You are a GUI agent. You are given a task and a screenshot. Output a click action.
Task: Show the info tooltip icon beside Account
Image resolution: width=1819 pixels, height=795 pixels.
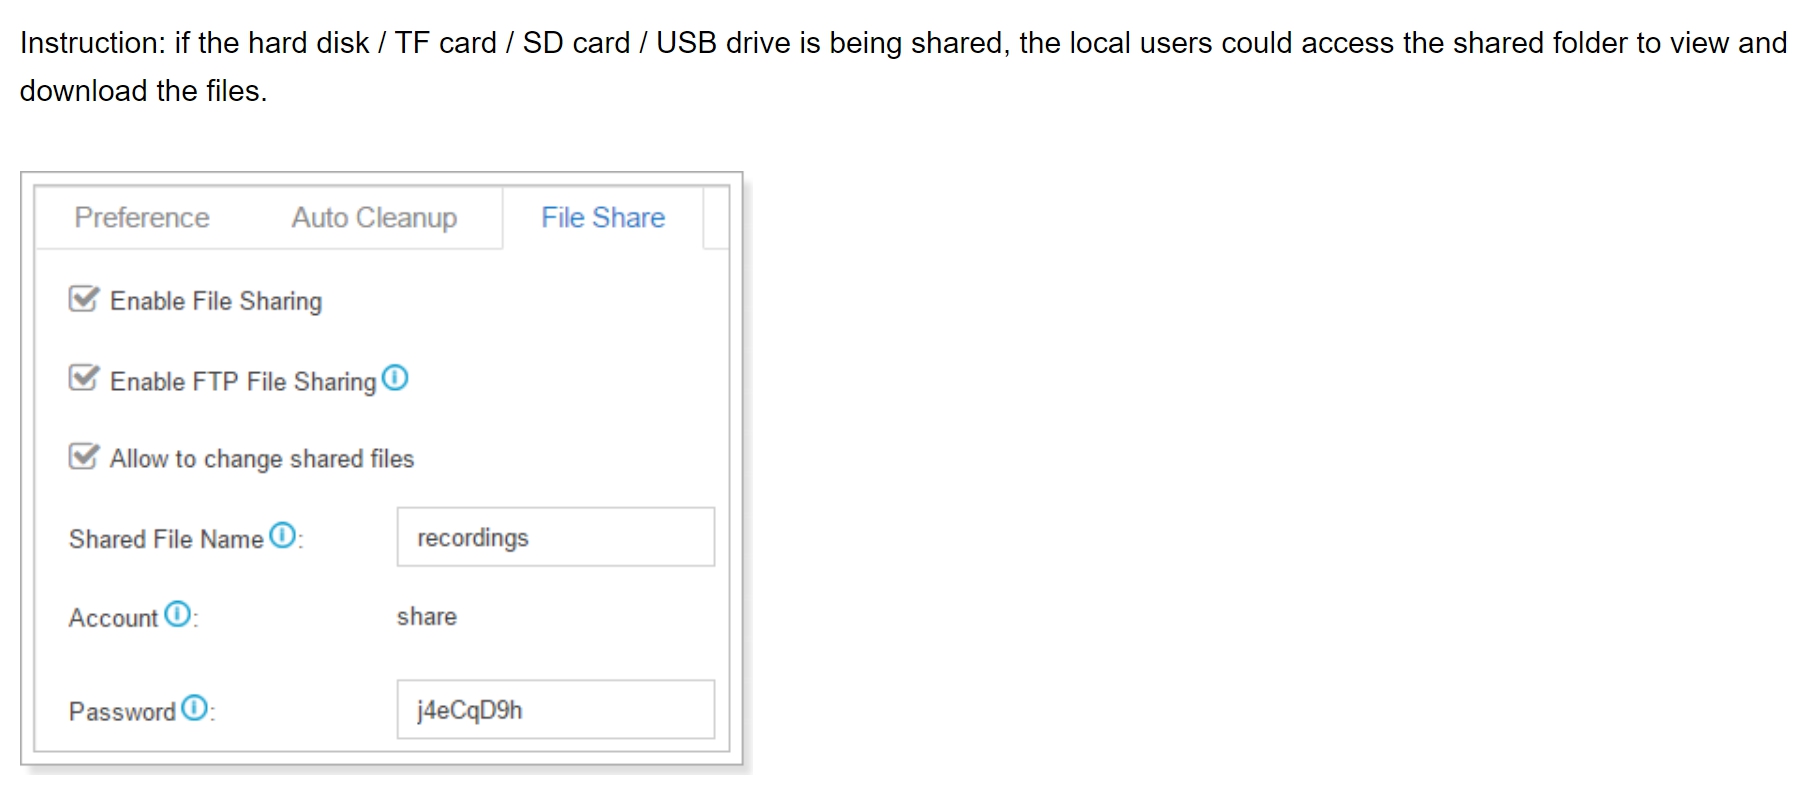(x=178, y=613)
